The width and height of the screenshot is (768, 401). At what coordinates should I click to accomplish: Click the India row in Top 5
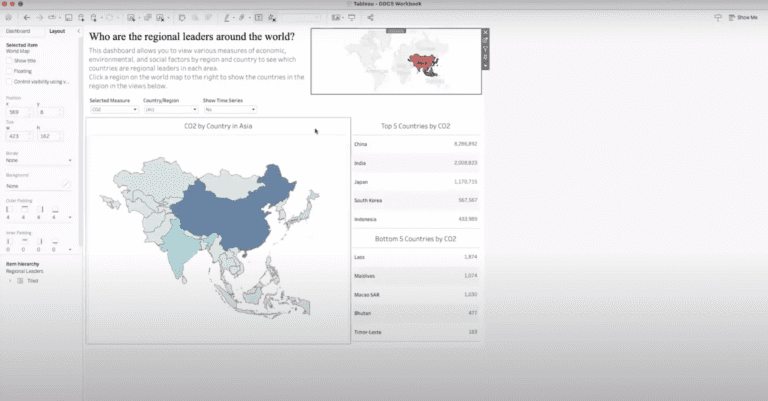[415, 163]
